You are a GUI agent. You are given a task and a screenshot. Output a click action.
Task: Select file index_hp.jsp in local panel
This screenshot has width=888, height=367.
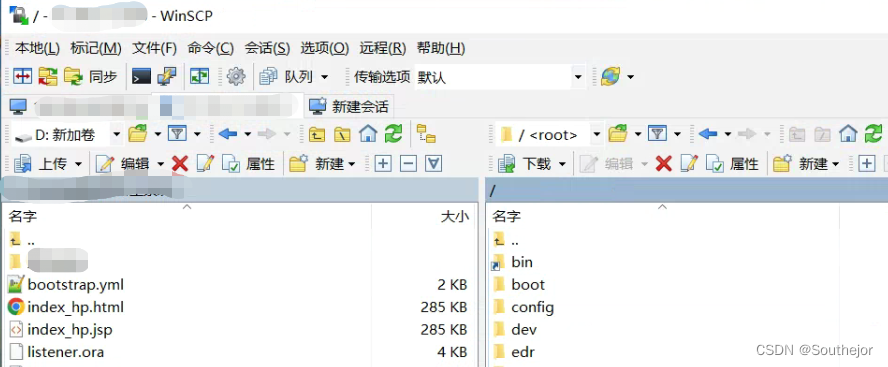[x=70, y=329]
